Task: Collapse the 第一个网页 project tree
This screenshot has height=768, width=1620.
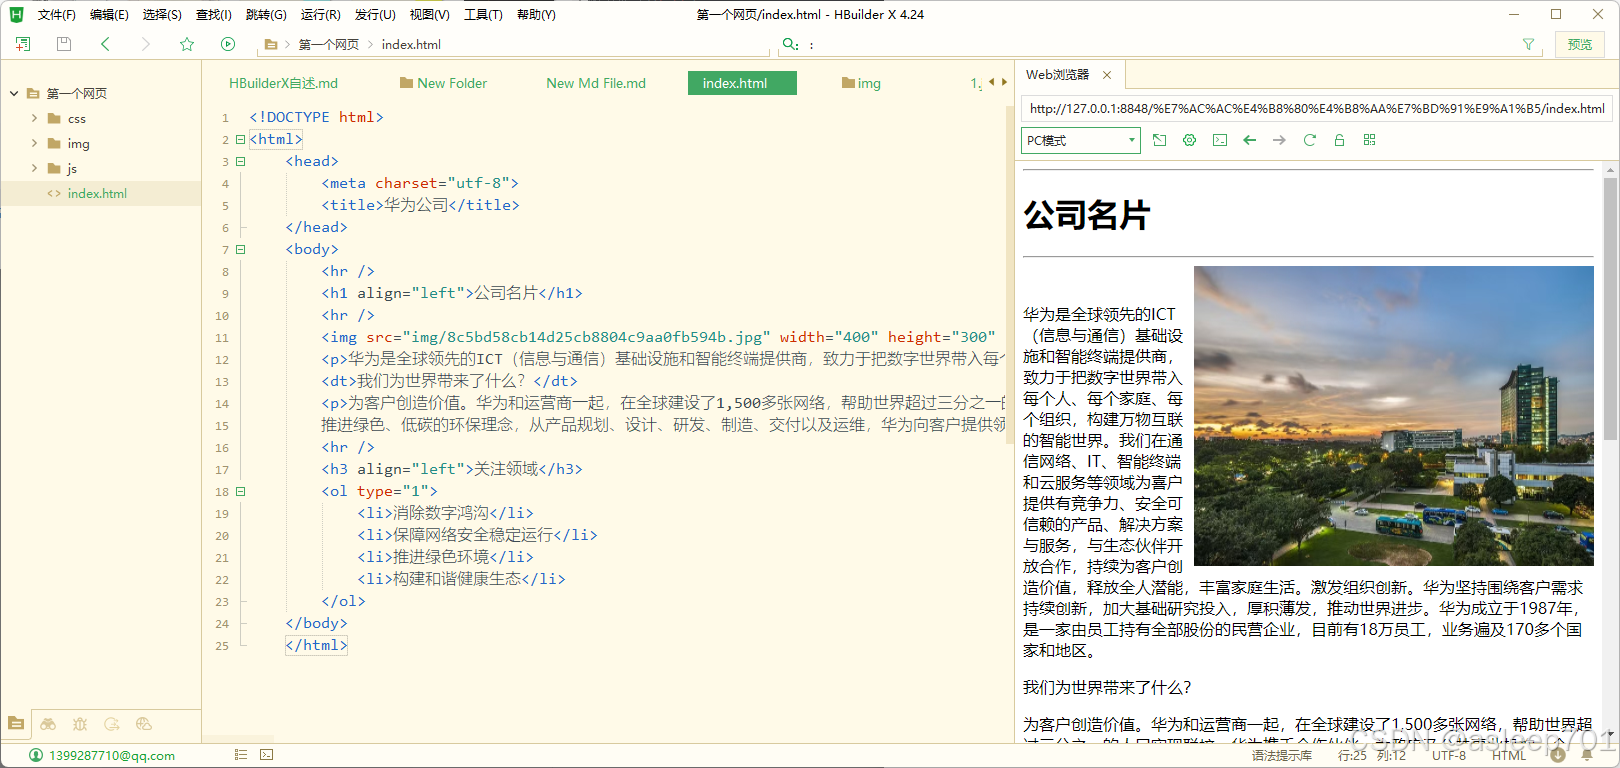Action: click(14, 93)
